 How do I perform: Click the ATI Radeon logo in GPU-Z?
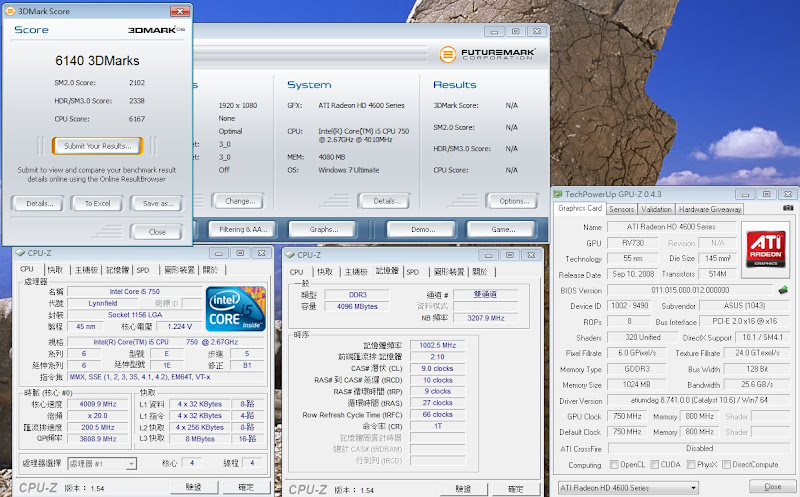(x=765, y=249)
